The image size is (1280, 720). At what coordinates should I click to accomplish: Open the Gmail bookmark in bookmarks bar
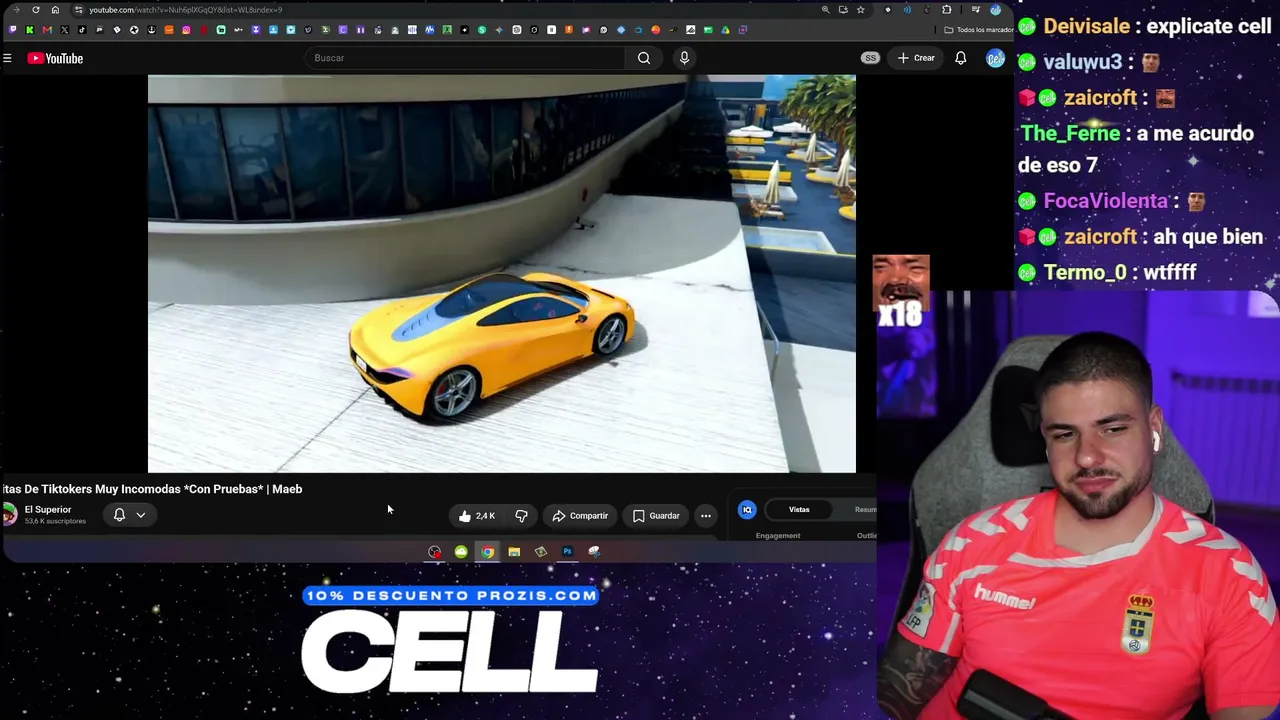point(47,30)
